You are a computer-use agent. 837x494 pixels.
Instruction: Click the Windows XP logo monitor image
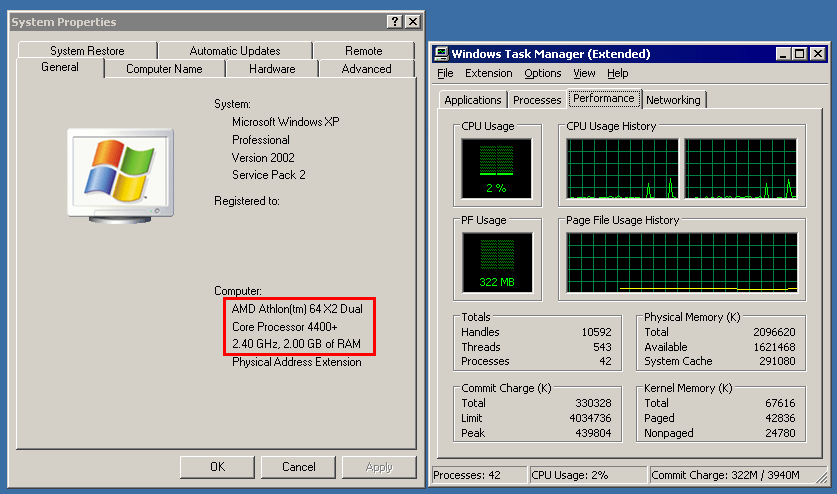pos(121,175)
